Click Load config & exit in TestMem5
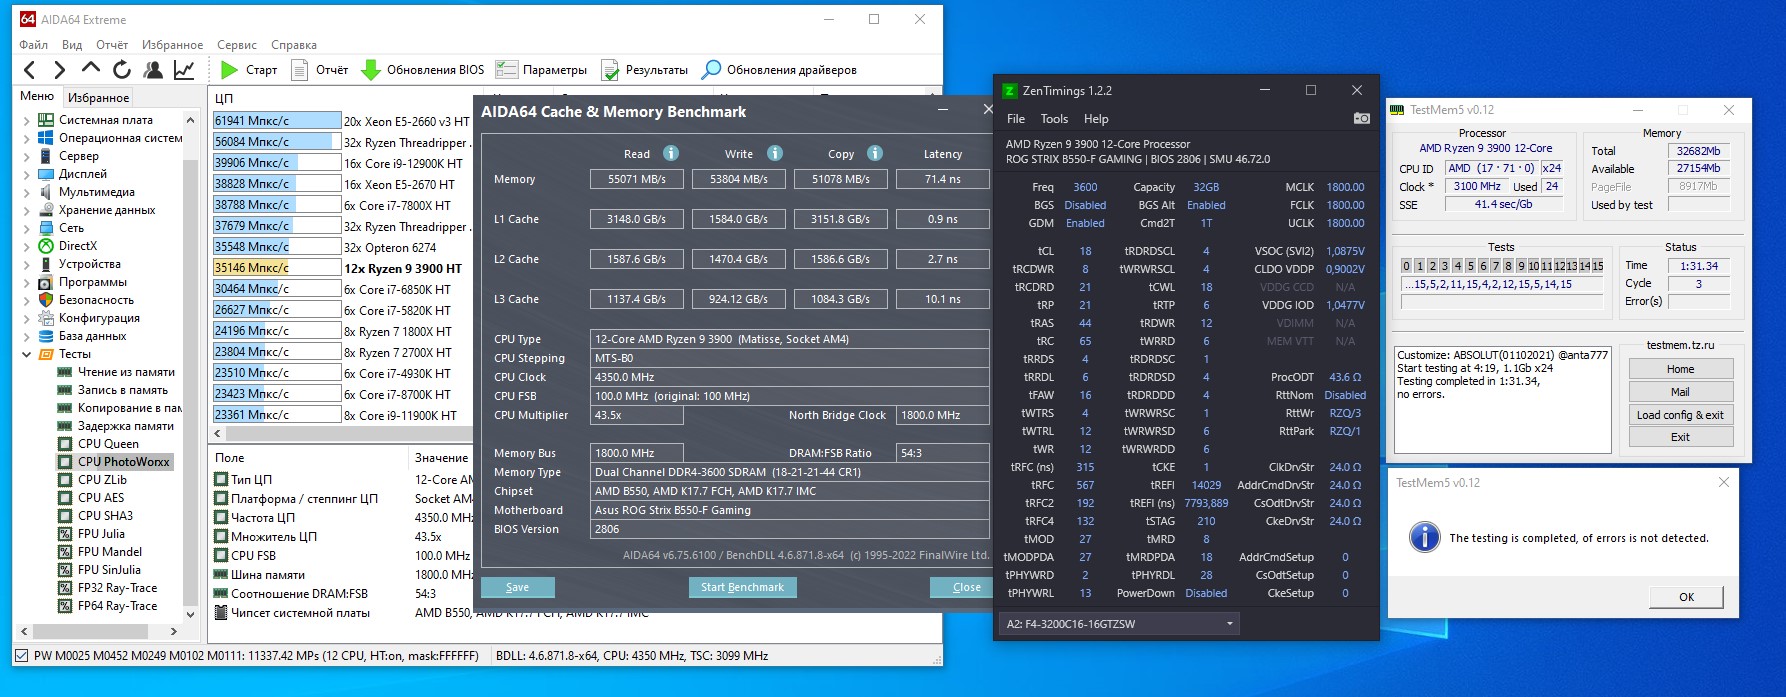This screenshot has height=697, width=1786. pos(1680,415)
